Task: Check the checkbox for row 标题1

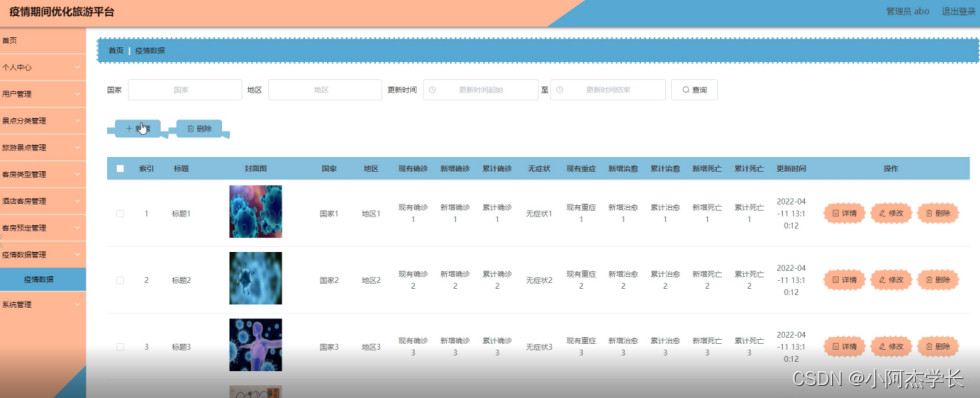Action: (x=120, y=214)
